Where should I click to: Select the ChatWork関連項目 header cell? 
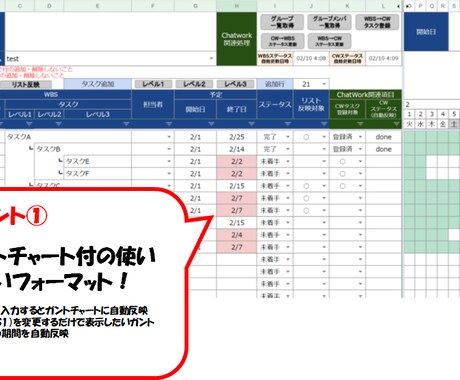point(365,95)
